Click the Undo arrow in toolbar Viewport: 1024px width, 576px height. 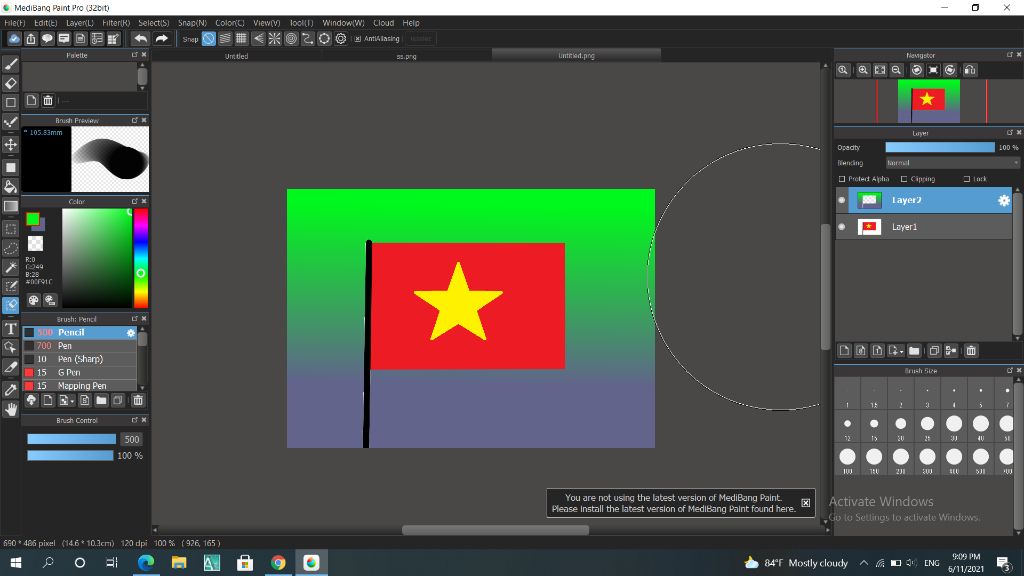pos(140,39)
